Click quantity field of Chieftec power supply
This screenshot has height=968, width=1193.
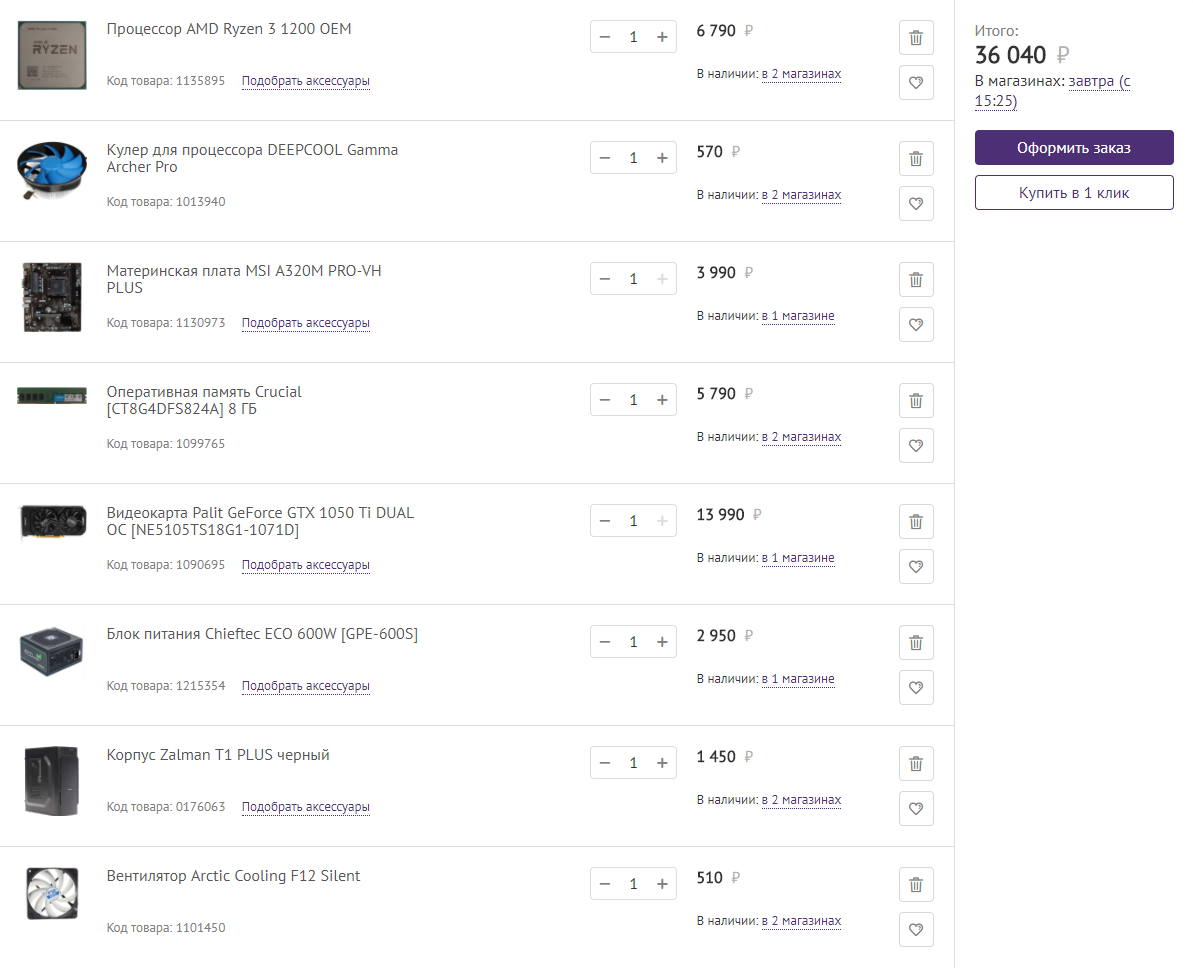[x=633, y=642]
